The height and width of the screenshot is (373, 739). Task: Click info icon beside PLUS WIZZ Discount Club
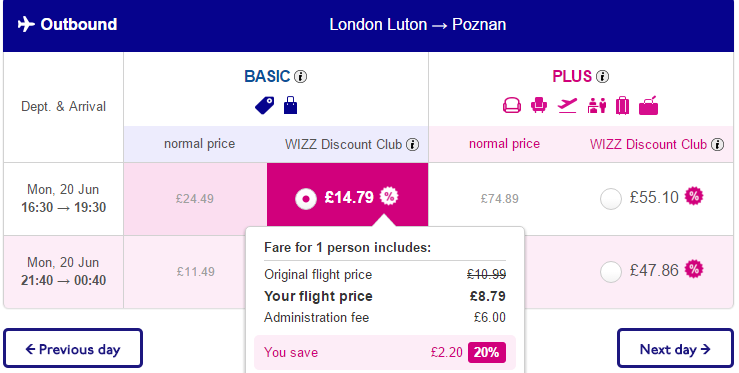(717, 144)
